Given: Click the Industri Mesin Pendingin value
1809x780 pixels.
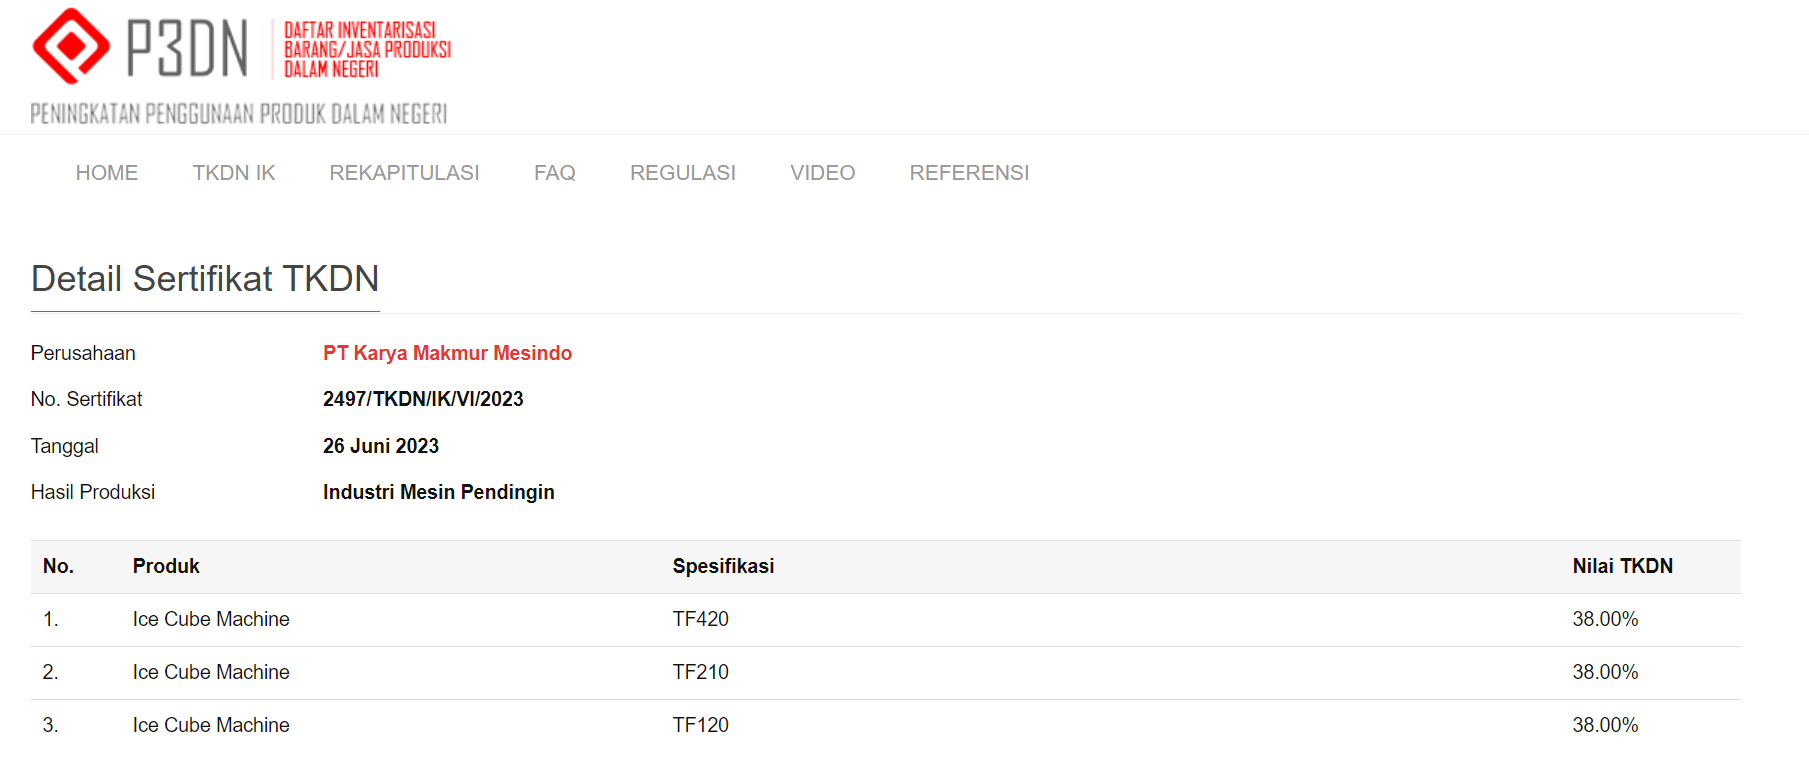Looking at the screenshot, I should (438, 492).
